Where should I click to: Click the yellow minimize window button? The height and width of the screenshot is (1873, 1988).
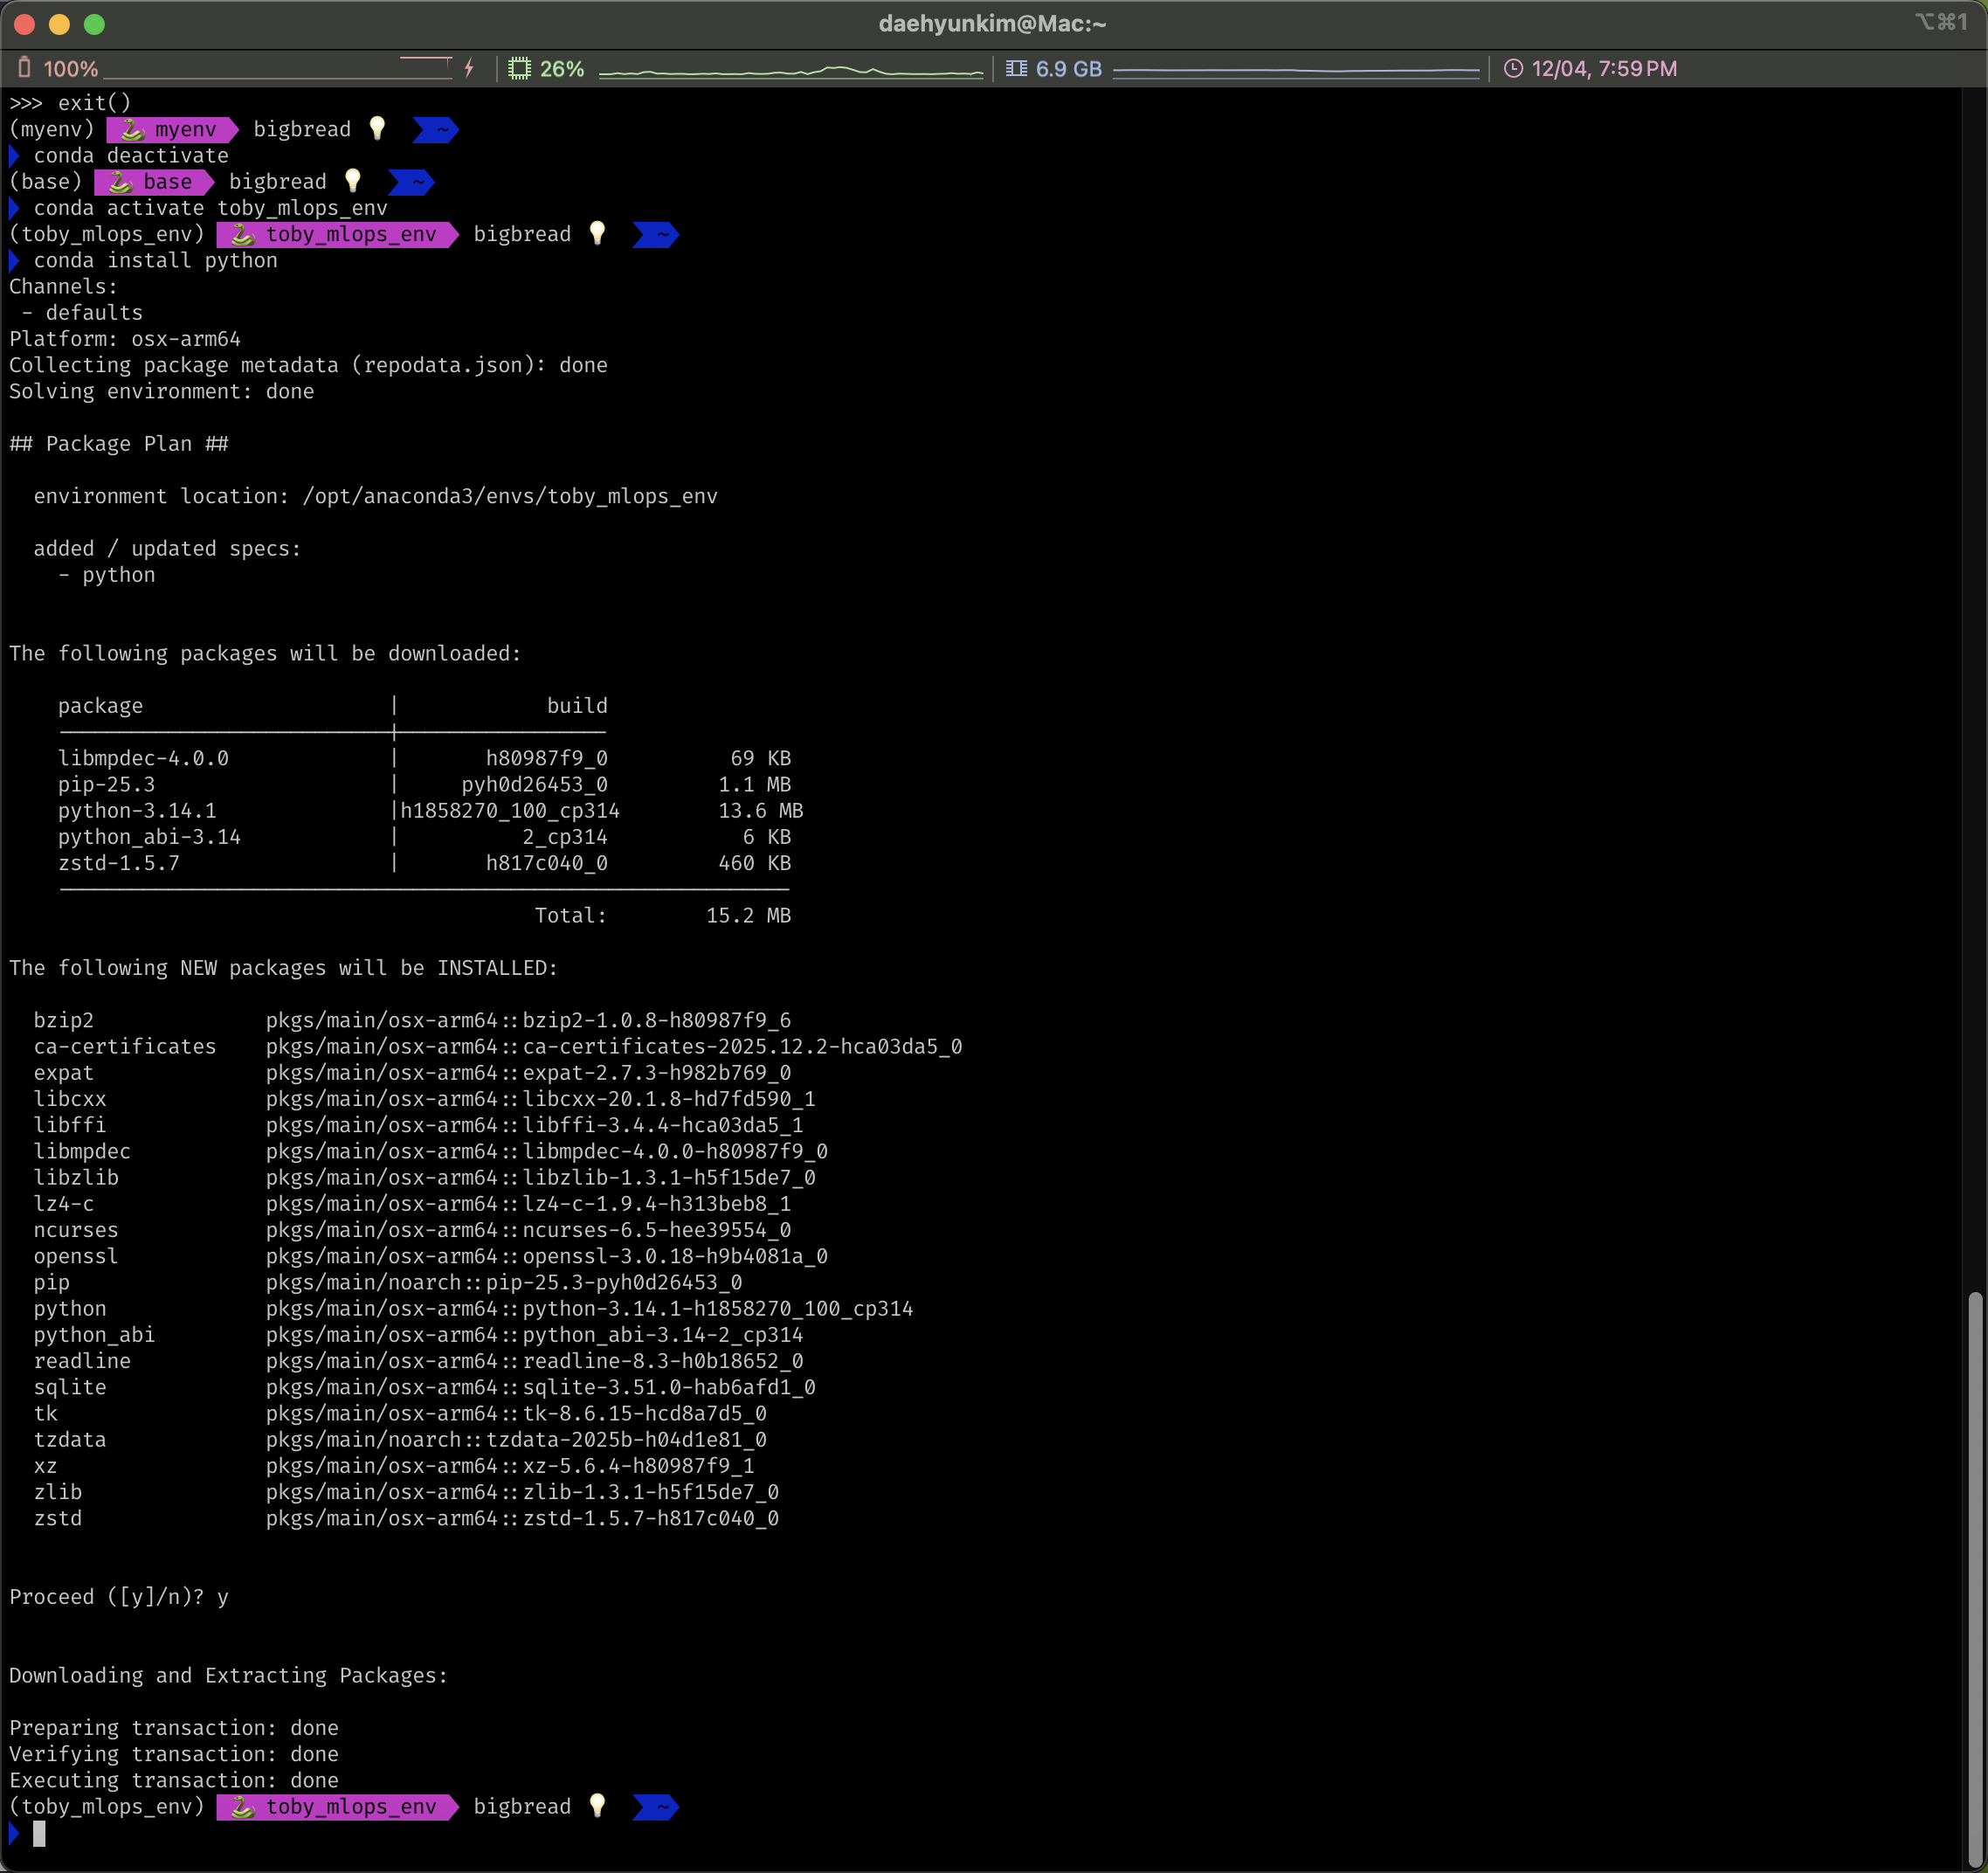(59, 24)
